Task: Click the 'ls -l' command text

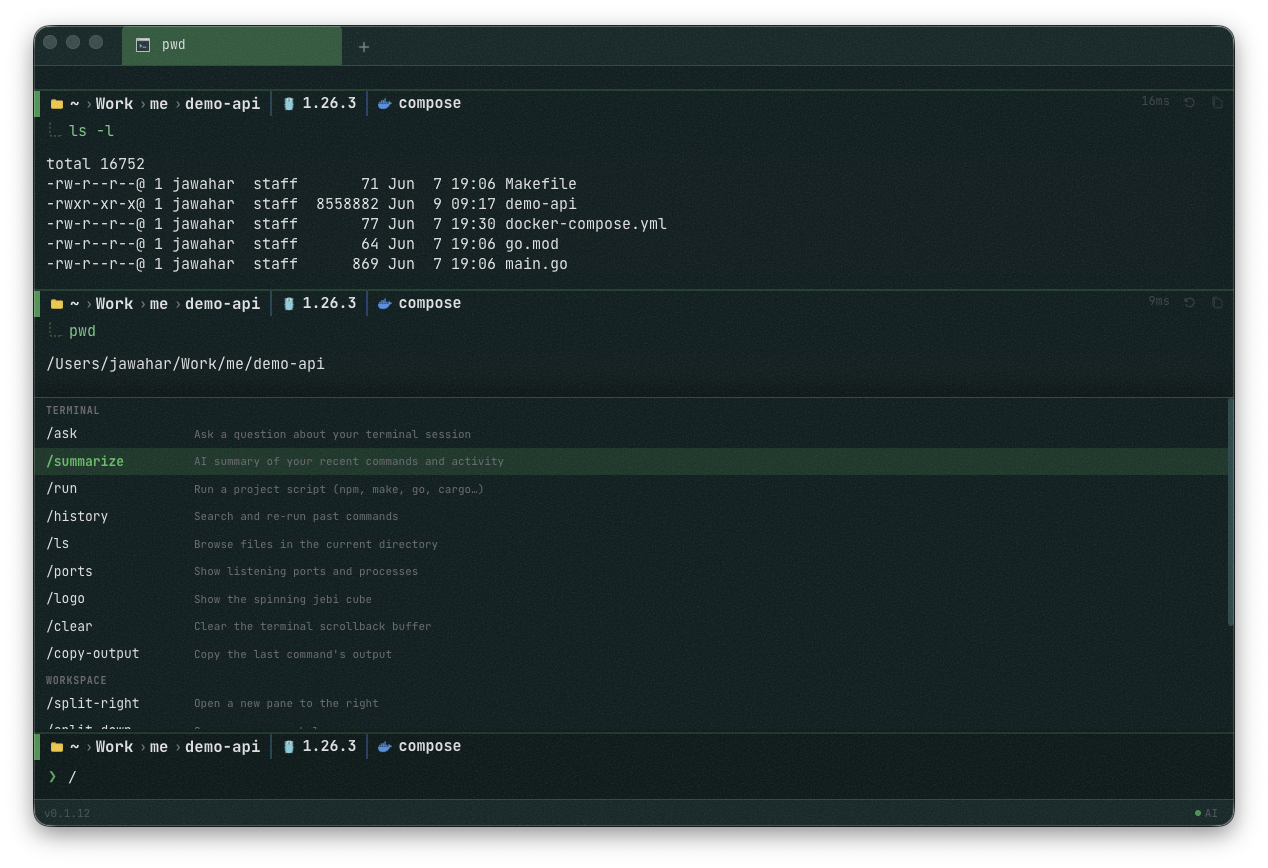Action: coord(92,131)
